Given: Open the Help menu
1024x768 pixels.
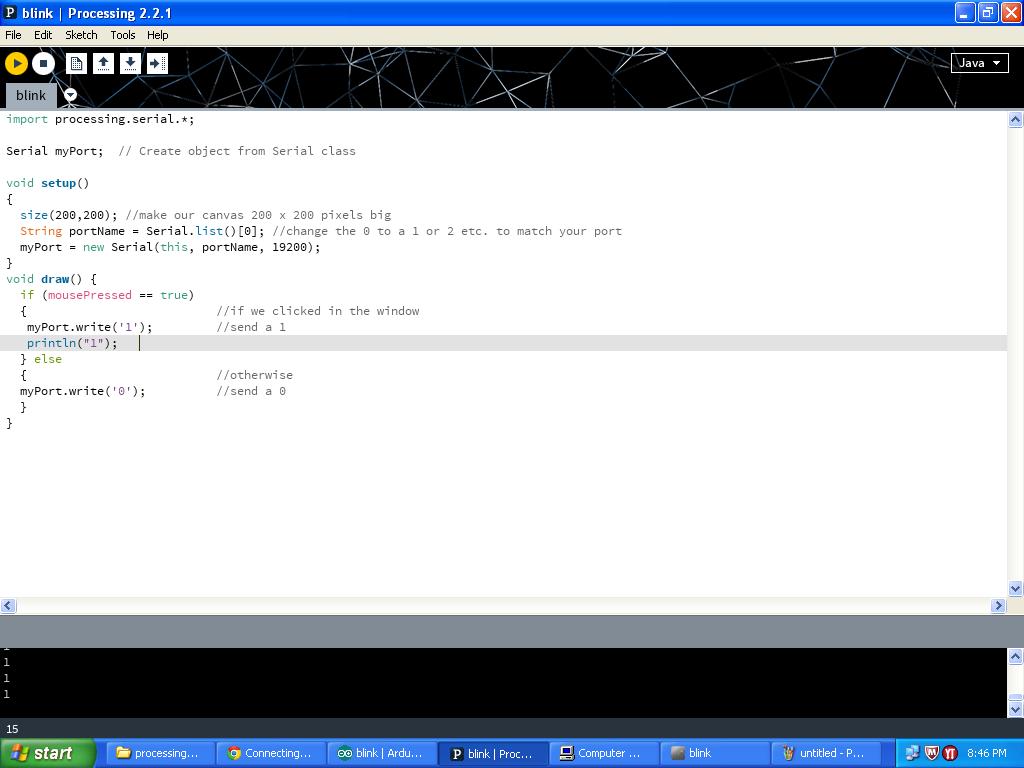Looking at the screenshot, I should click(157, 35).
